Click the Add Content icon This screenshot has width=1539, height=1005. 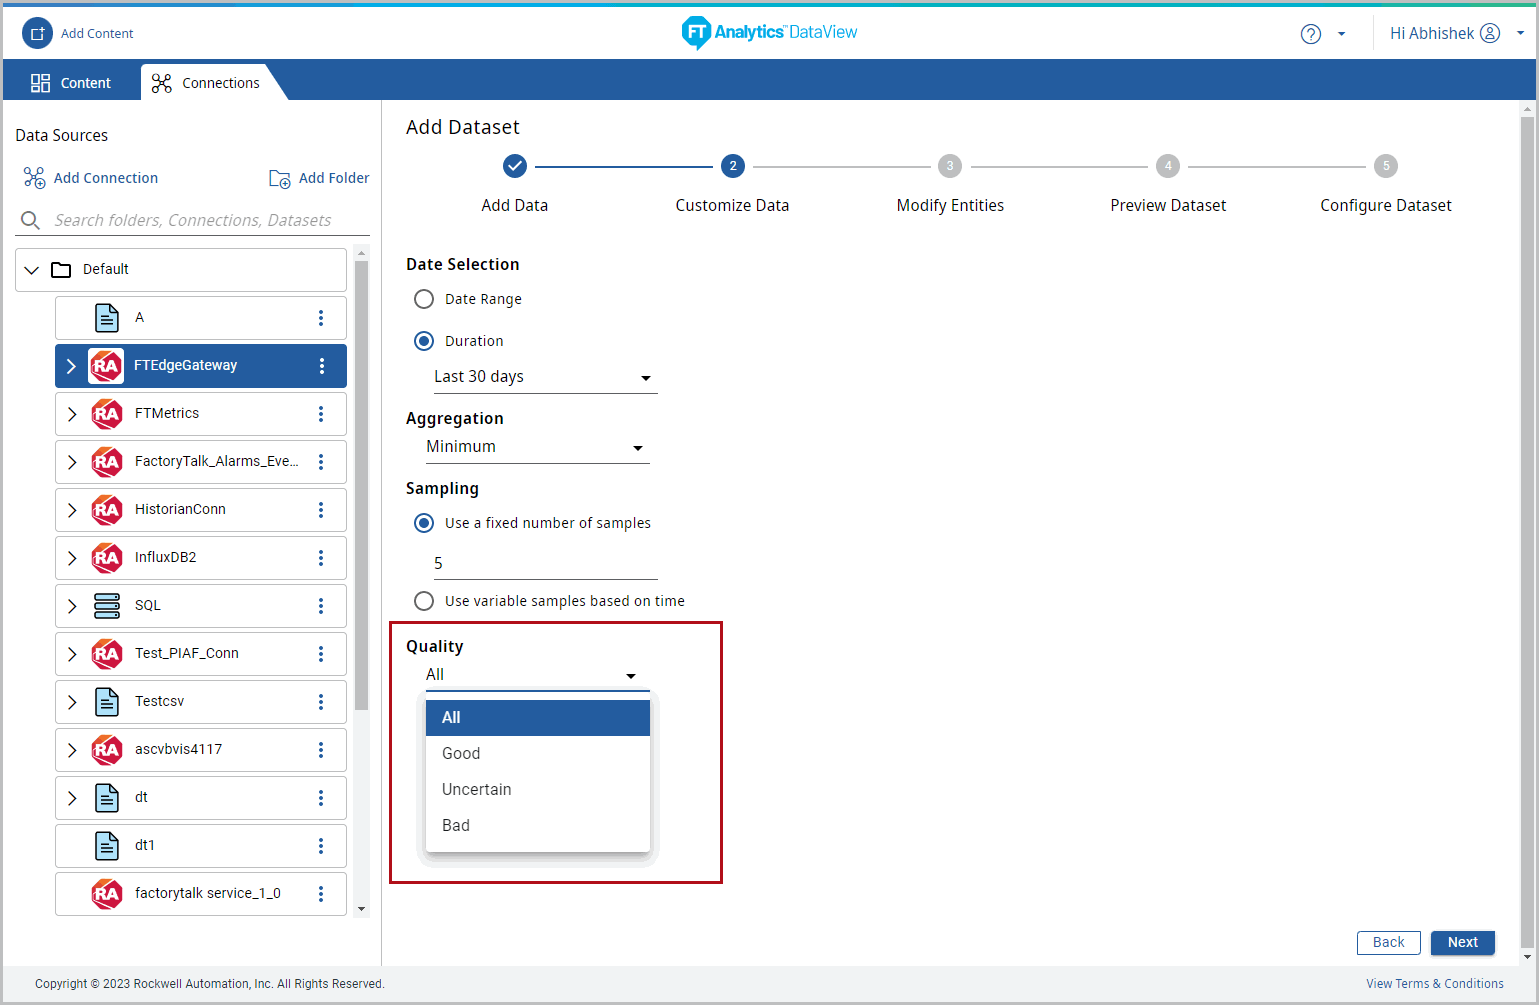click(37, 33)
